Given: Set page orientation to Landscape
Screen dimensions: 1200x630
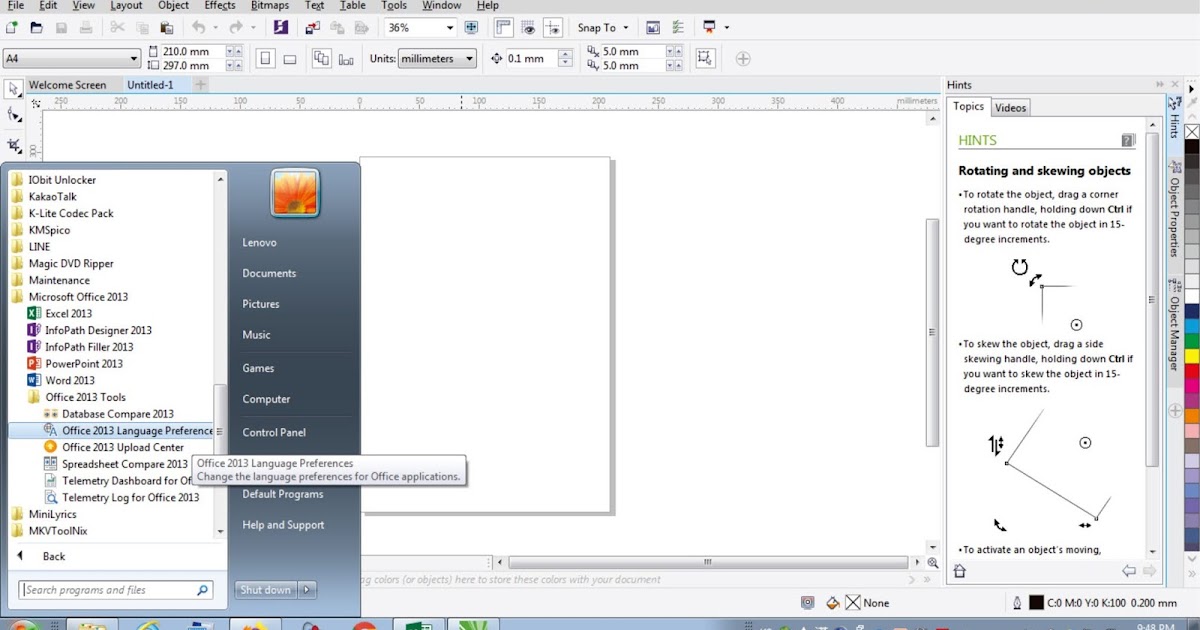Looking at the screenshot, I should 290,58.
